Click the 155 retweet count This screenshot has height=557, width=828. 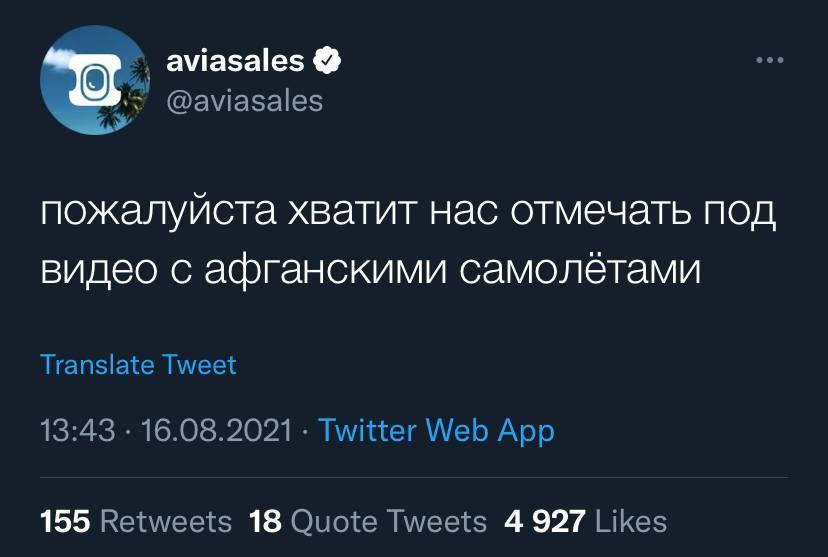[65, 521]
